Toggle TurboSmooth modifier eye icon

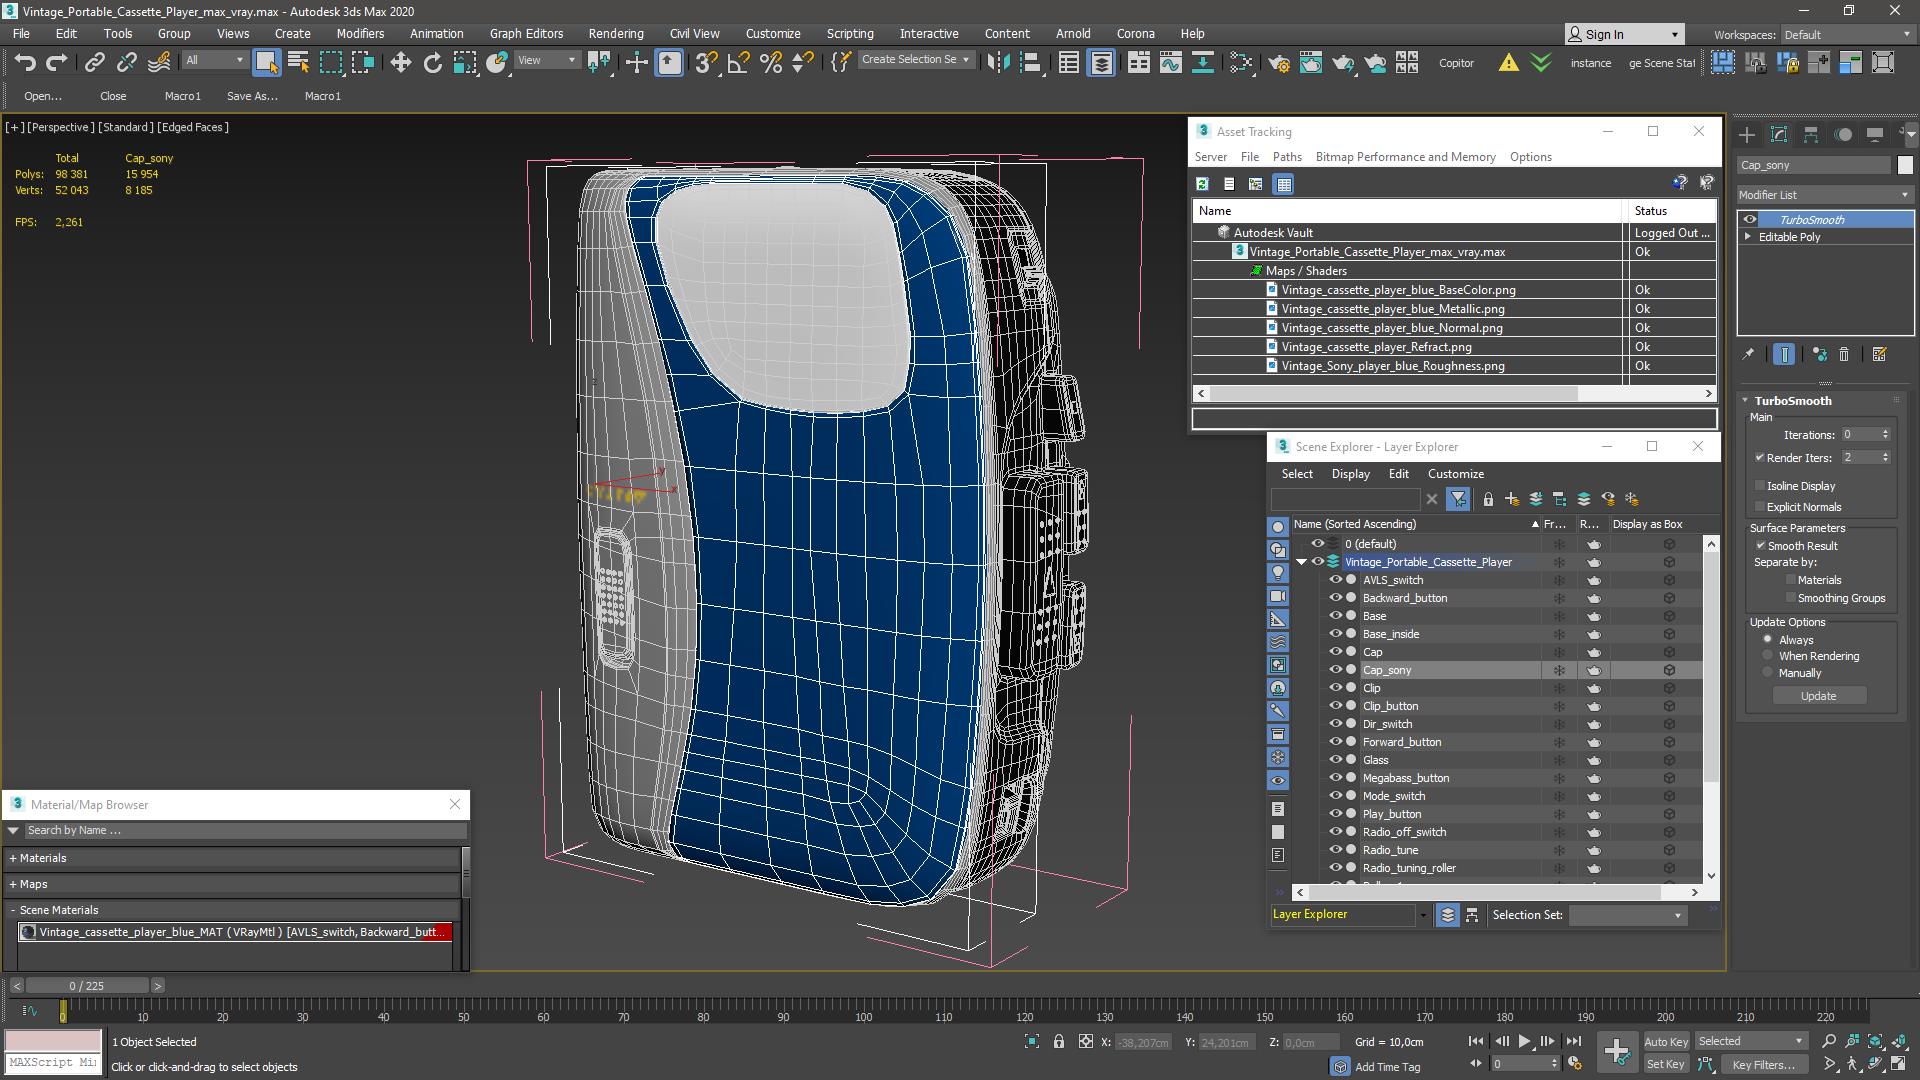click(1750, 220)
